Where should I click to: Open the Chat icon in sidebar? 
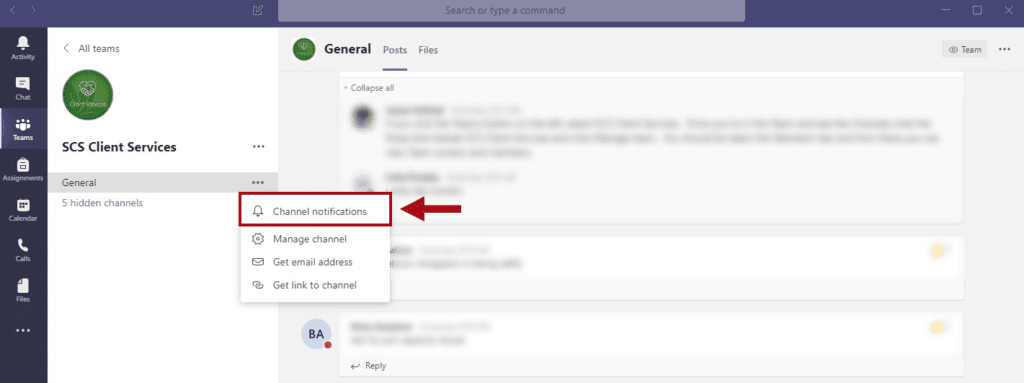tap(23, 84)
